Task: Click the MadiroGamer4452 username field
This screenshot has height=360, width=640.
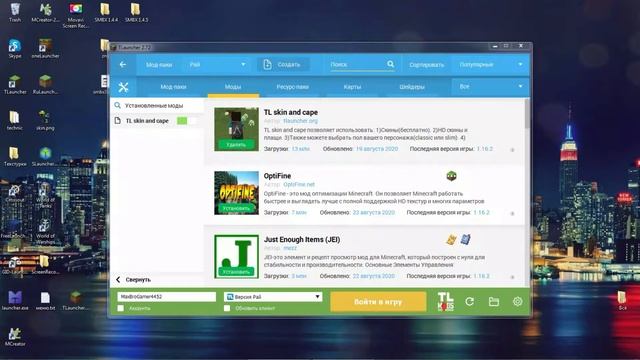Action: click(167, 297)
